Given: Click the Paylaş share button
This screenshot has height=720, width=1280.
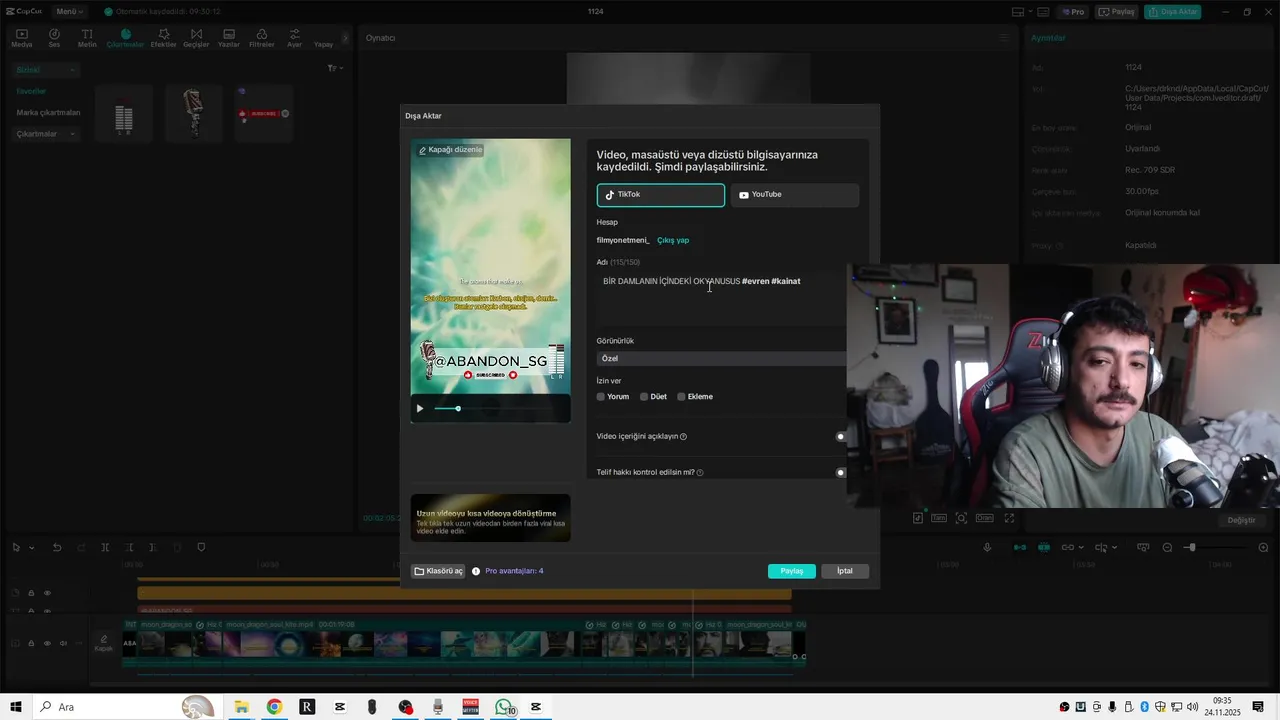Looking at the screenshot, I should point(792,571).
